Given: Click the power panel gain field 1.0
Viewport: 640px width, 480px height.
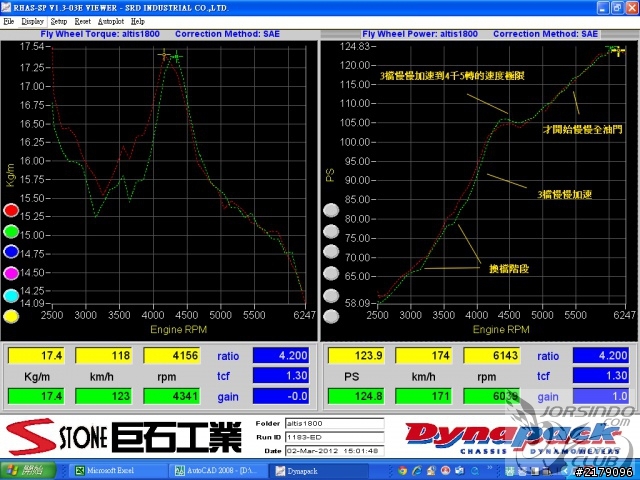Looking at the screenshot, I should coord(601,396).
